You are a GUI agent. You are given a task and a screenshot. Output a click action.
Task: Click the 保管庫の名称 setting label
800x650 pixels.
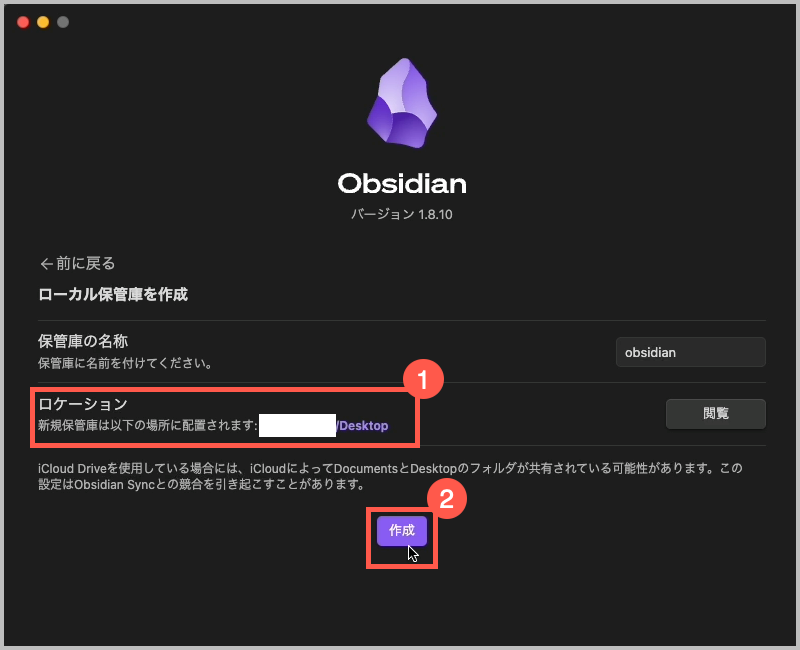83,341
